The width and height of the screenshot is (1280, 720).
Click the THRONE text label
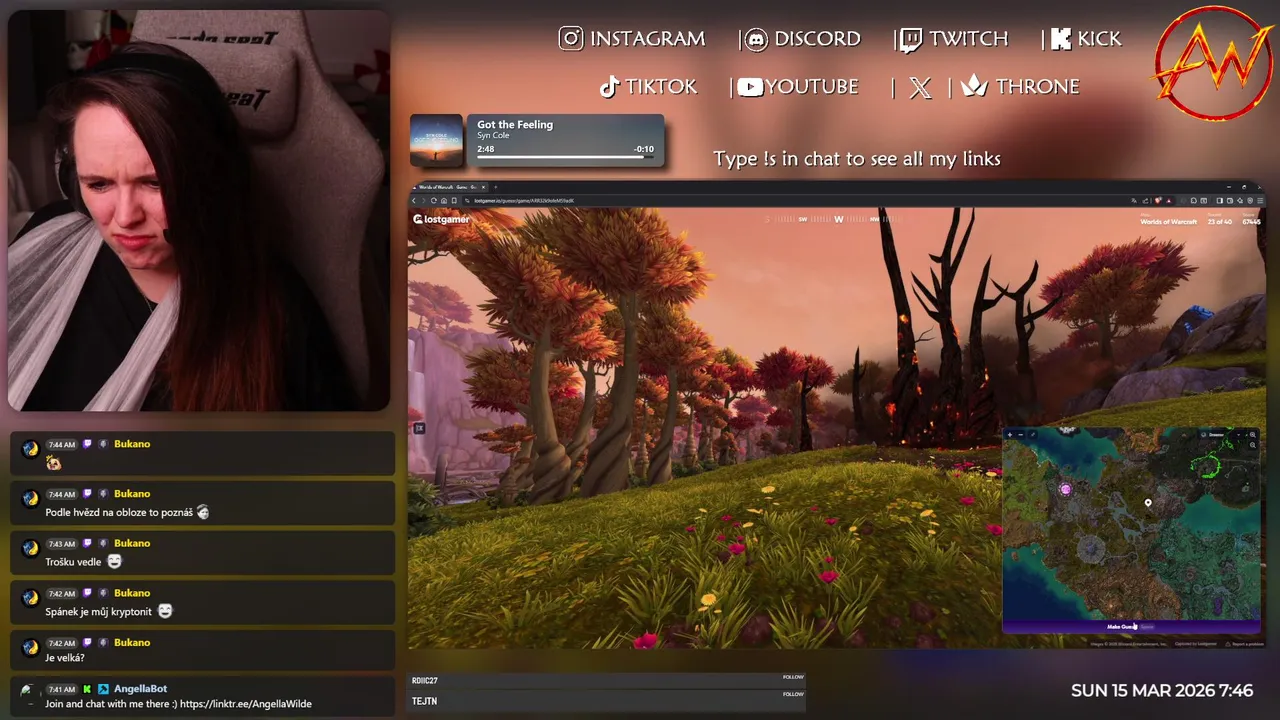pos(1037,87)
